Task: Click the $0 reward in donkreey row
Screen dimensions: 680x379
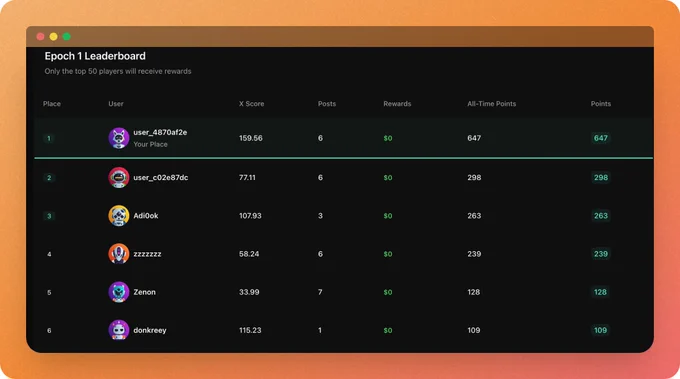Action: click(388, 330)
